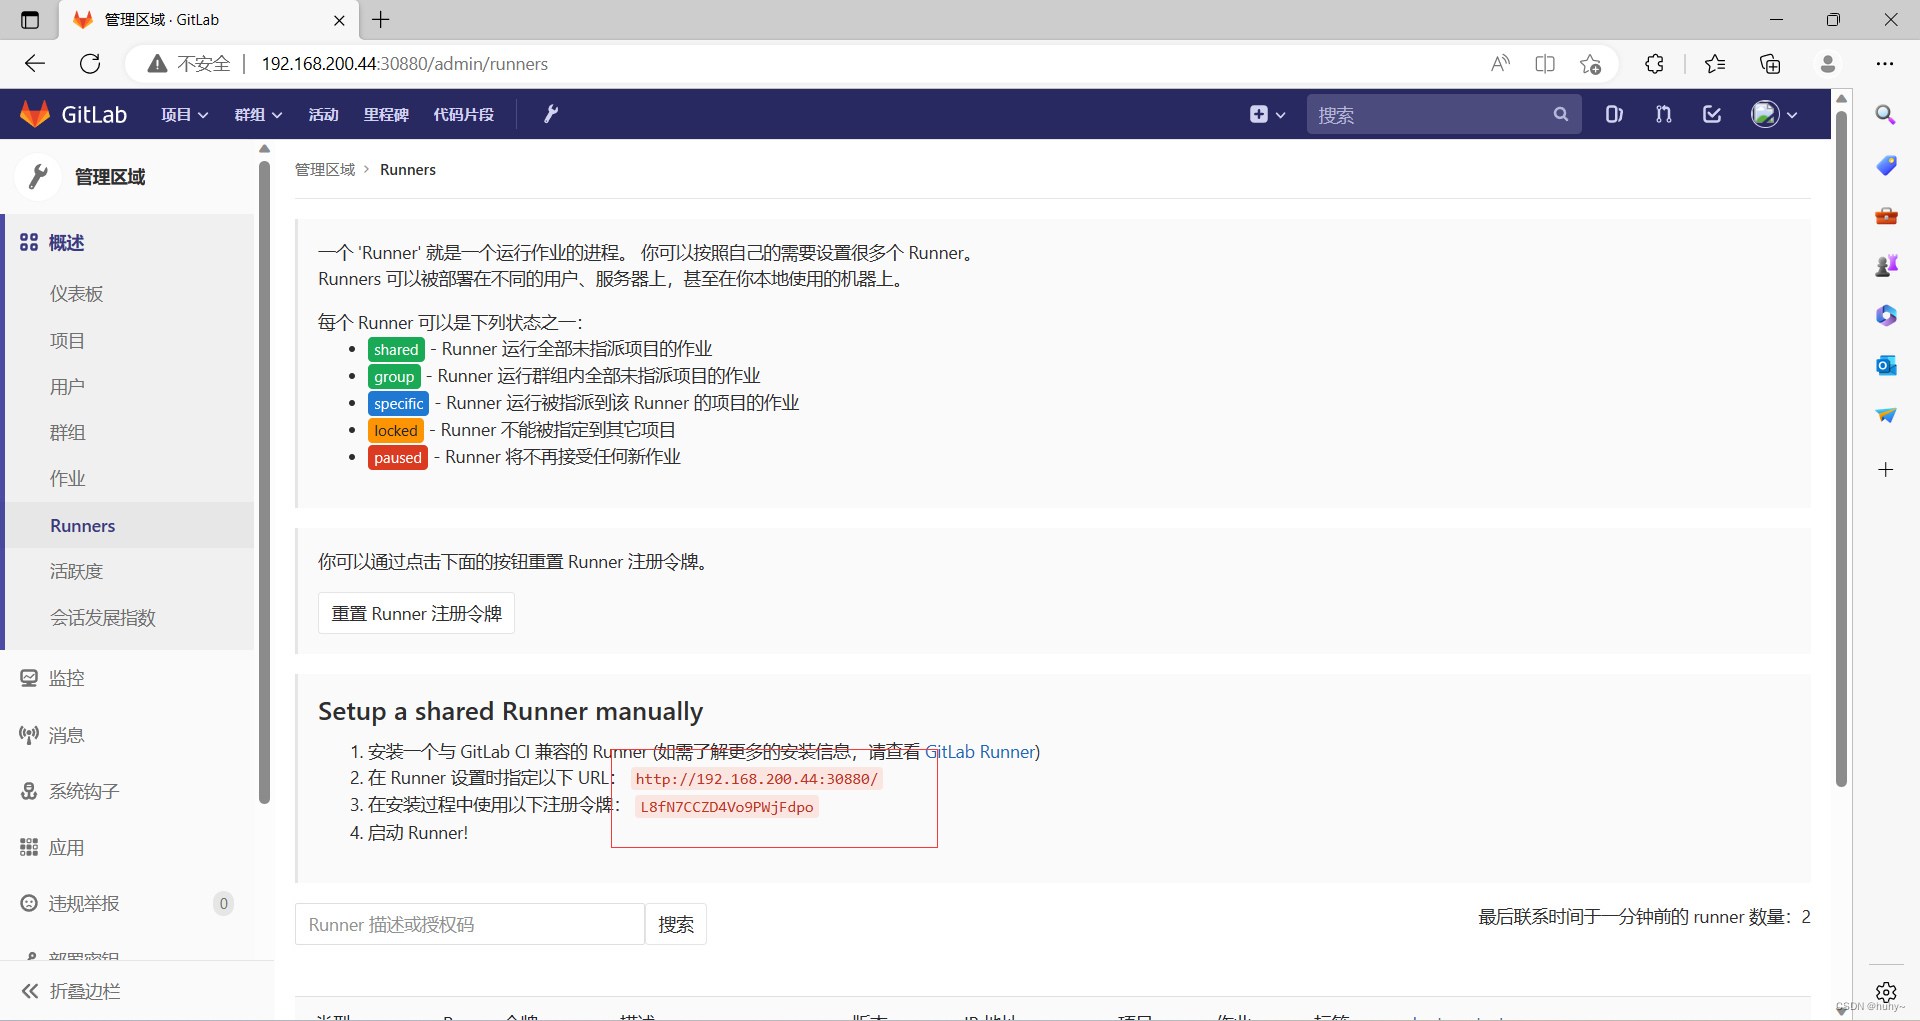This screenshot has height=1021, width=1920.
Task: Open the issues icon in top bar
Action: point(1614,114)
